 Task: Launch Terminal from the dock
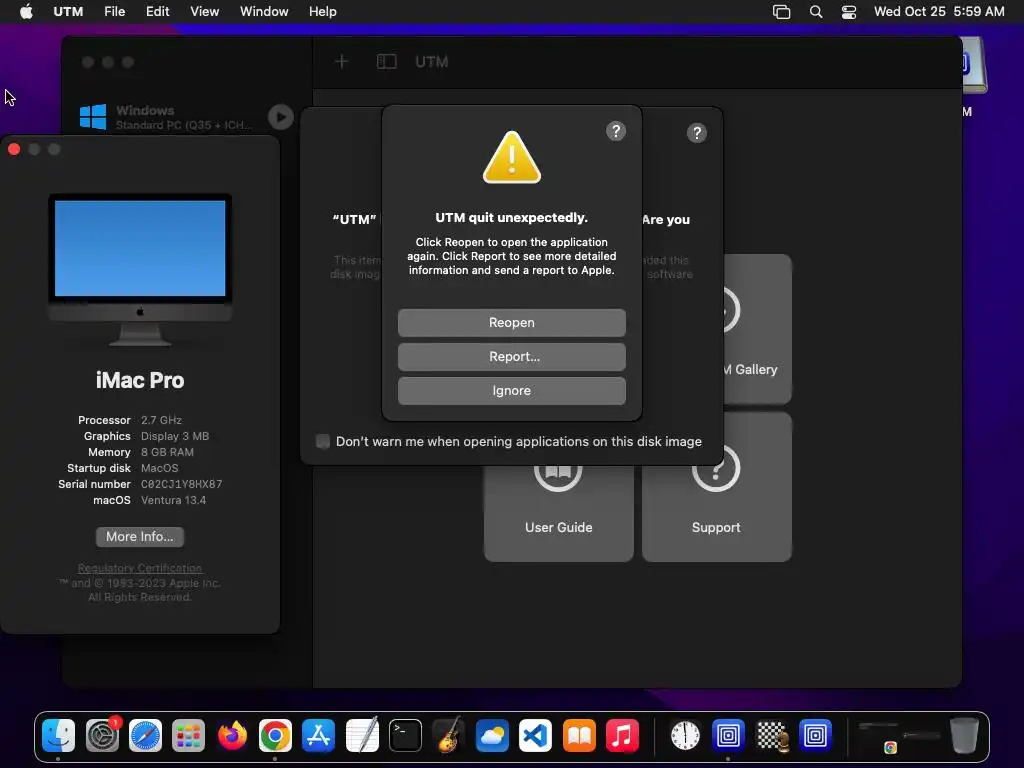(x=405, y=736)
